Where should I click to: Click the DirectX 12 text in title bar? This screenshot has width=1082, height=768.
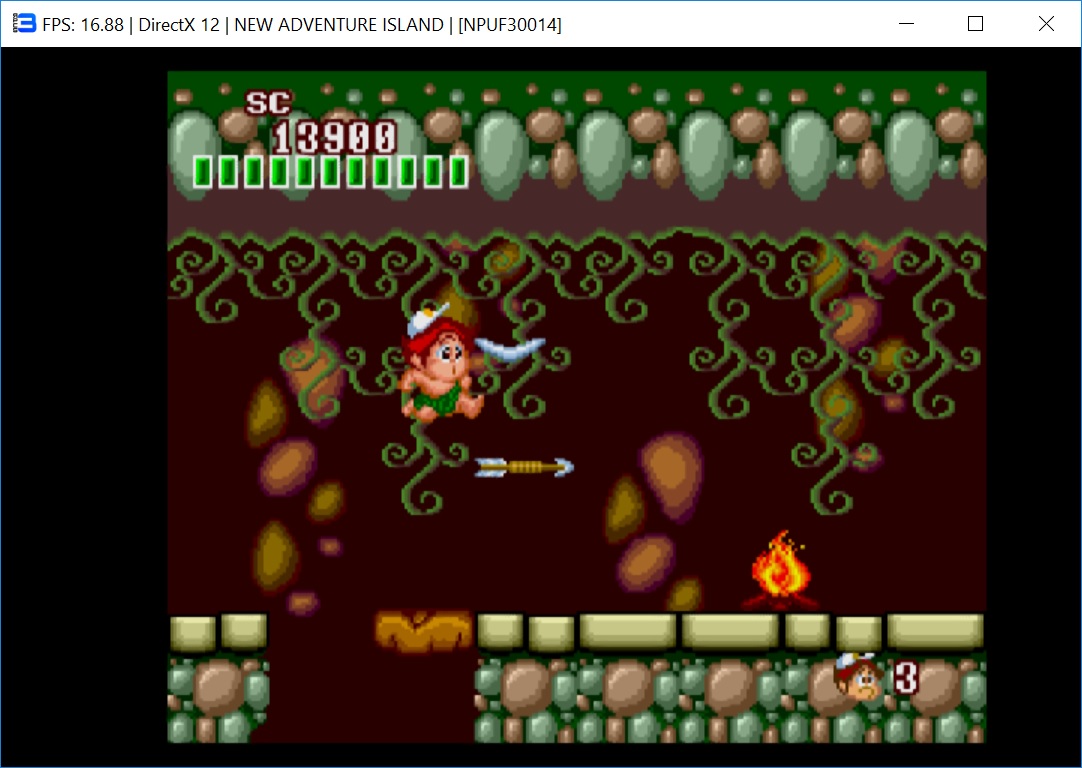pos(178,25)
